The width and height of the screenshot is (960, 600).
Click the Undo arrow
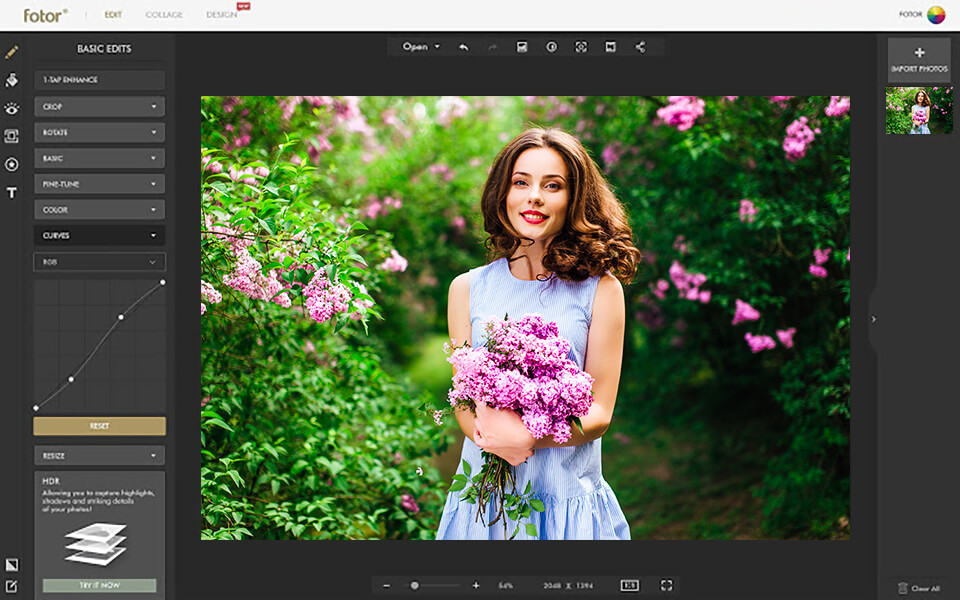[x=463, y=47]
